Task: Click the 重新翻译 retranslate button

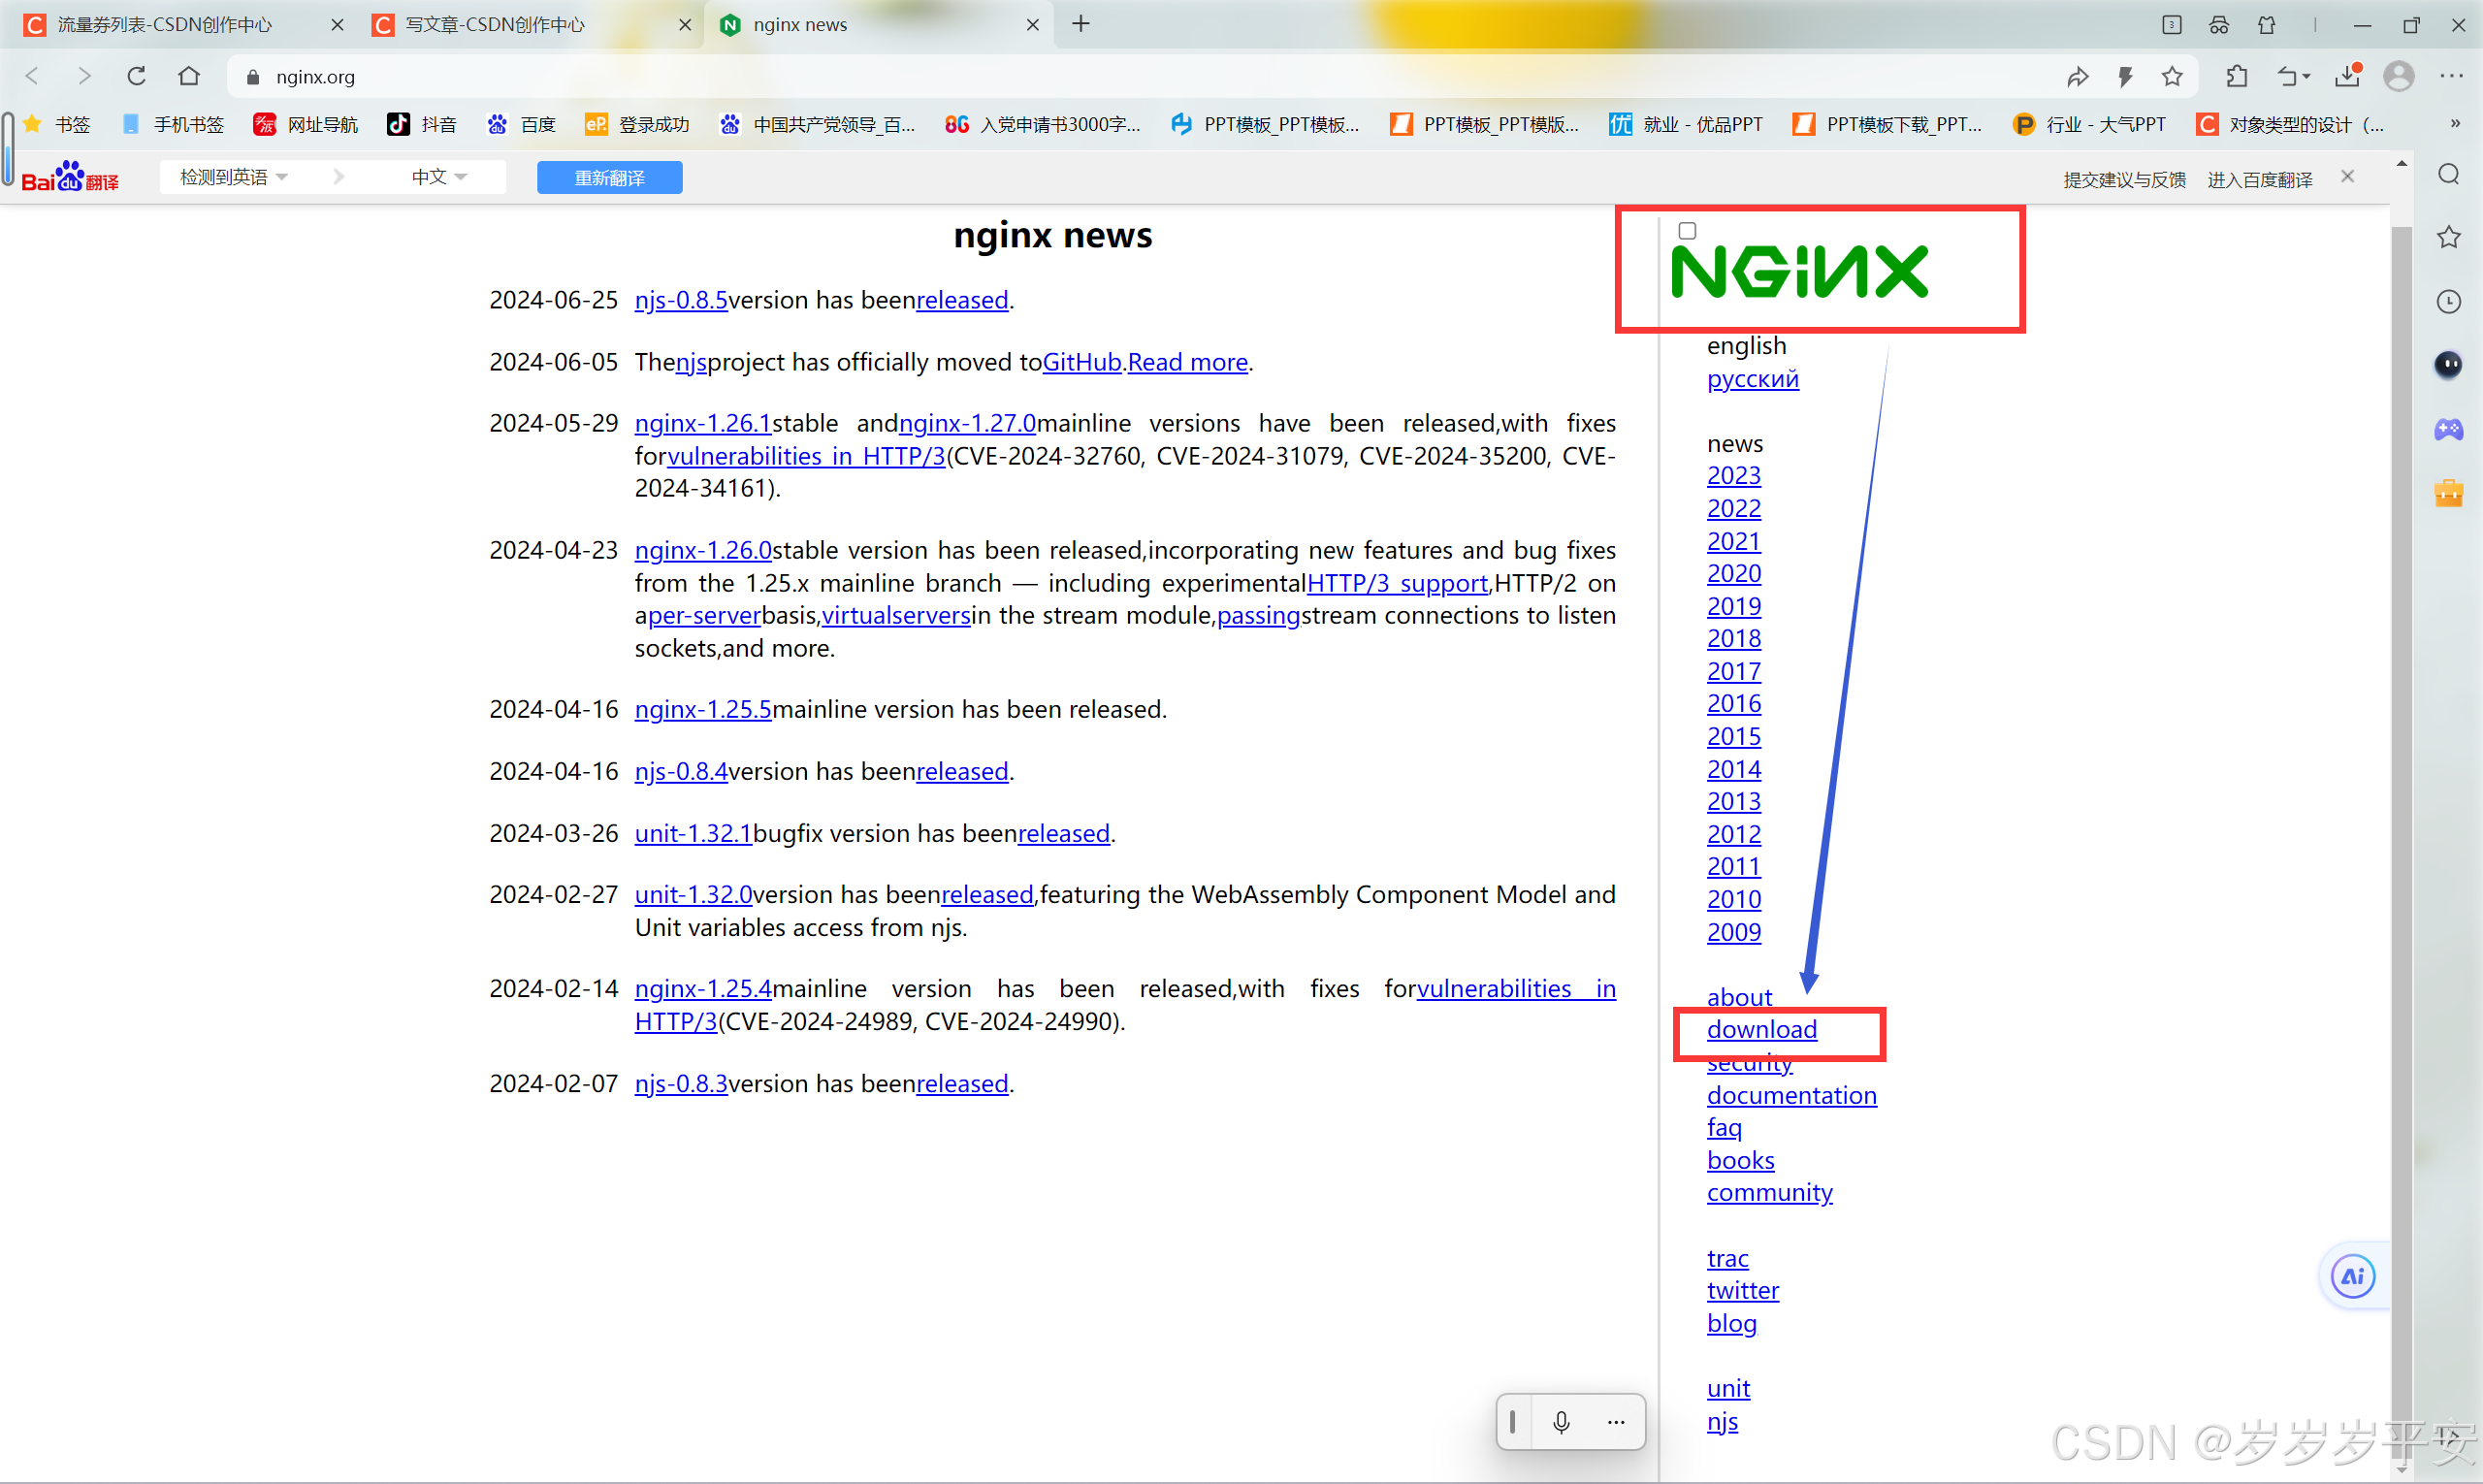Action: (609, 177)
